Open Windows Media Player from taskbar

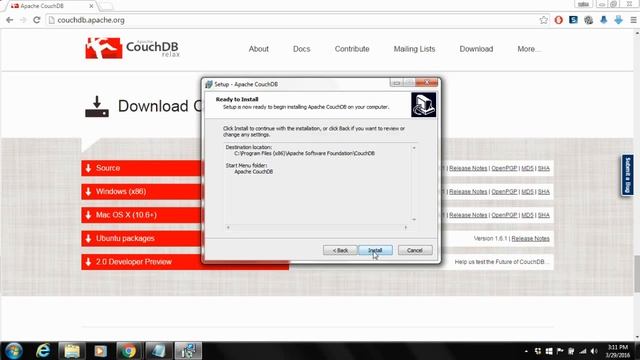(x=100, y=351)
